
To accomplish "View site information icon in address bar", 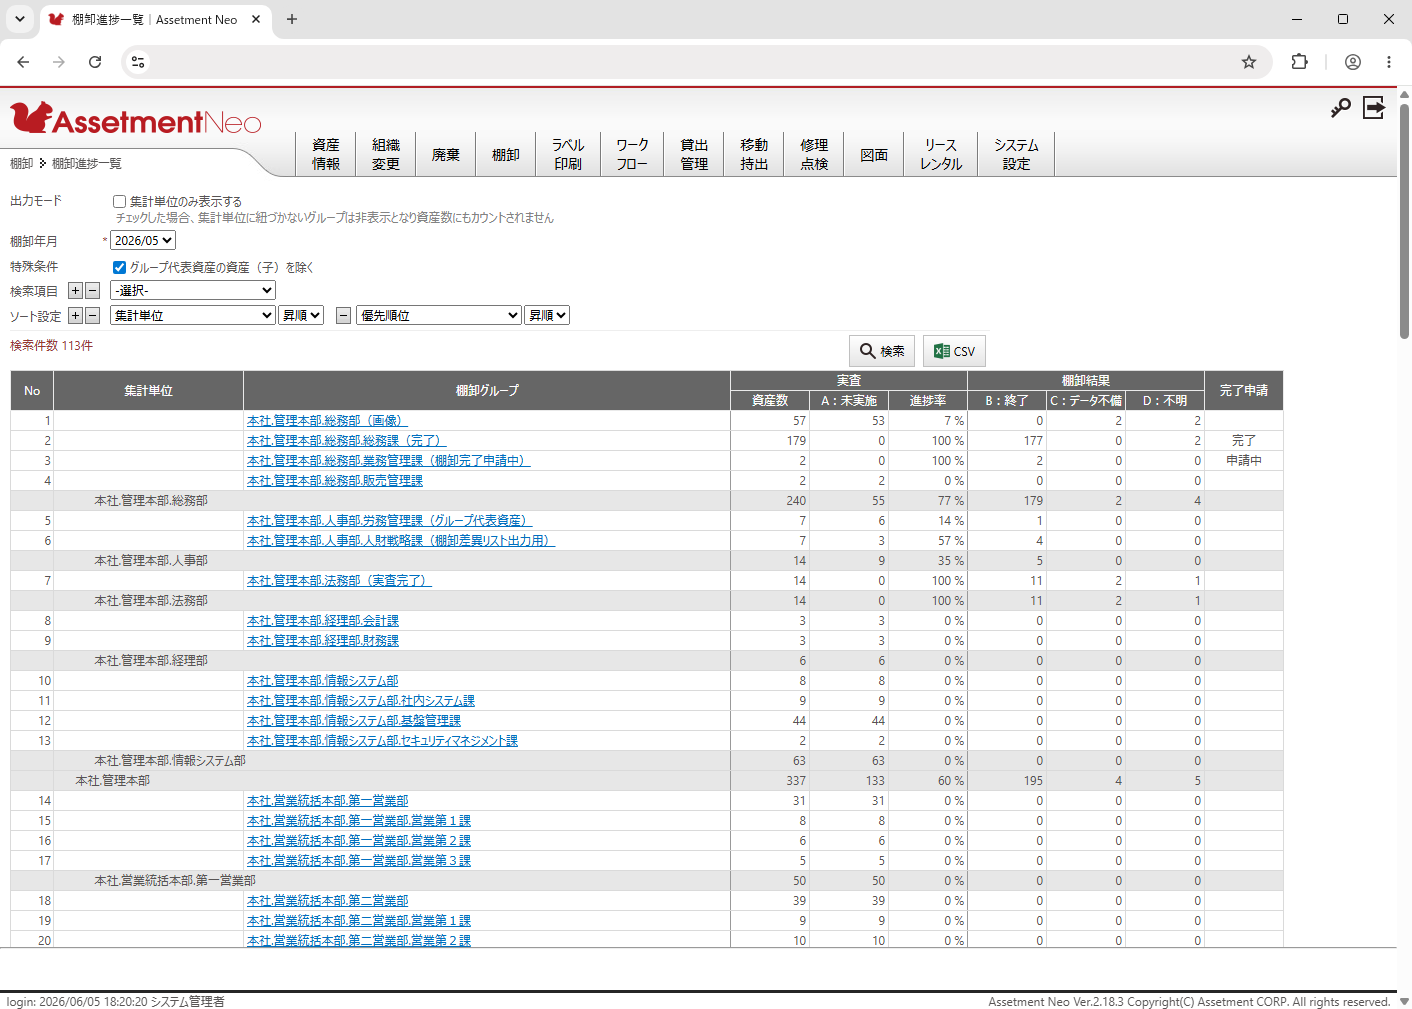I will point(138,62).
